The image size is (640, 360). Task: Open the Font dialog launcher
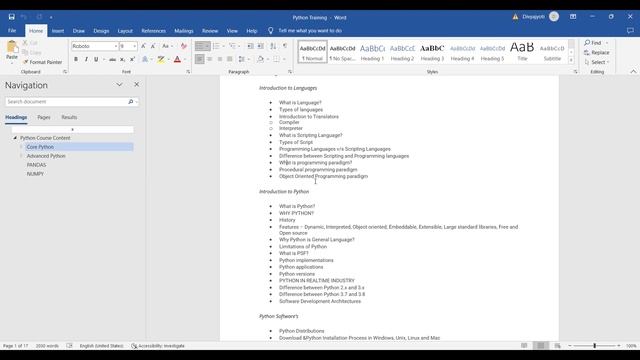[x=188, y=72]
